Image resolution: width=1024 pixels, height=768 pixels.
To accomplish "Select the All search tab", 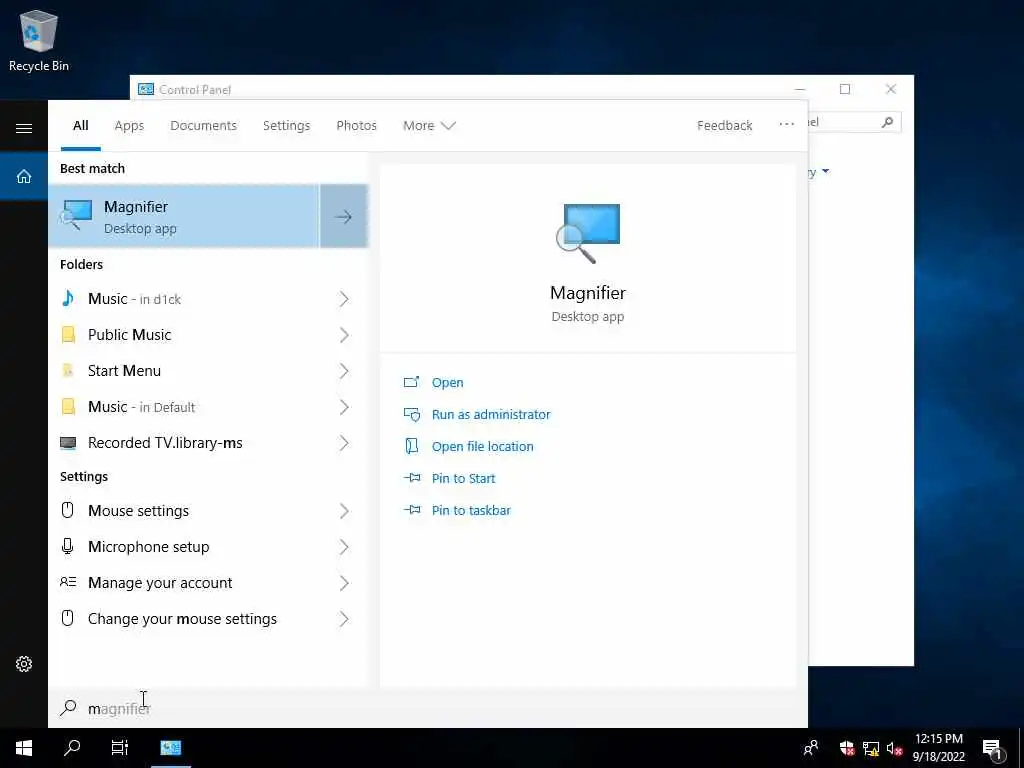I will 80,125.
